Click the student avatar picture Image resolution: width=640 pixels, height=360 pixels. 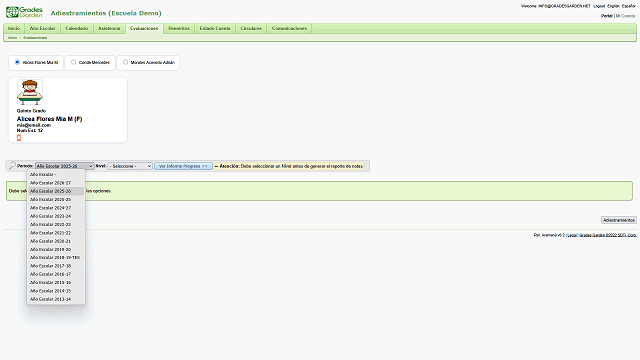click(30, 92)
